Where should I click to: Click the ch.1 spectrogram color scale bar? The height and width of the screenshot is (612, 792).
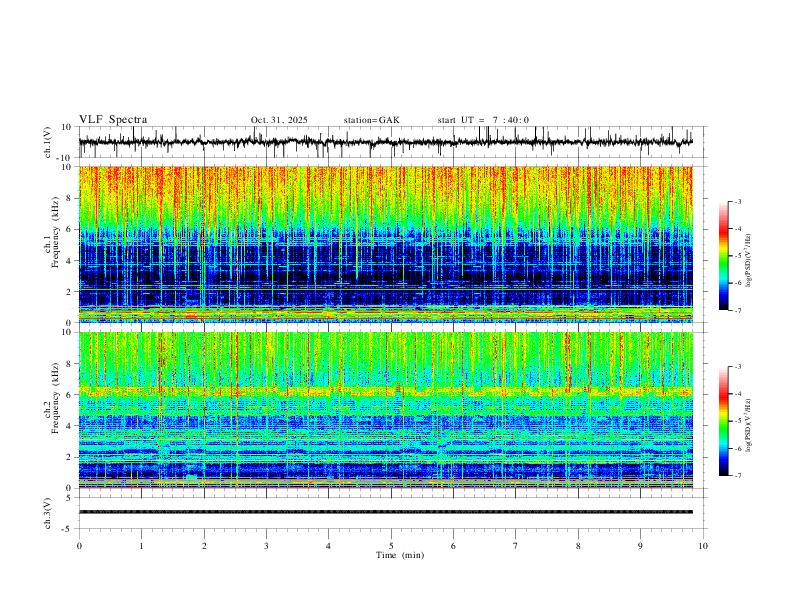click(723, 256)
